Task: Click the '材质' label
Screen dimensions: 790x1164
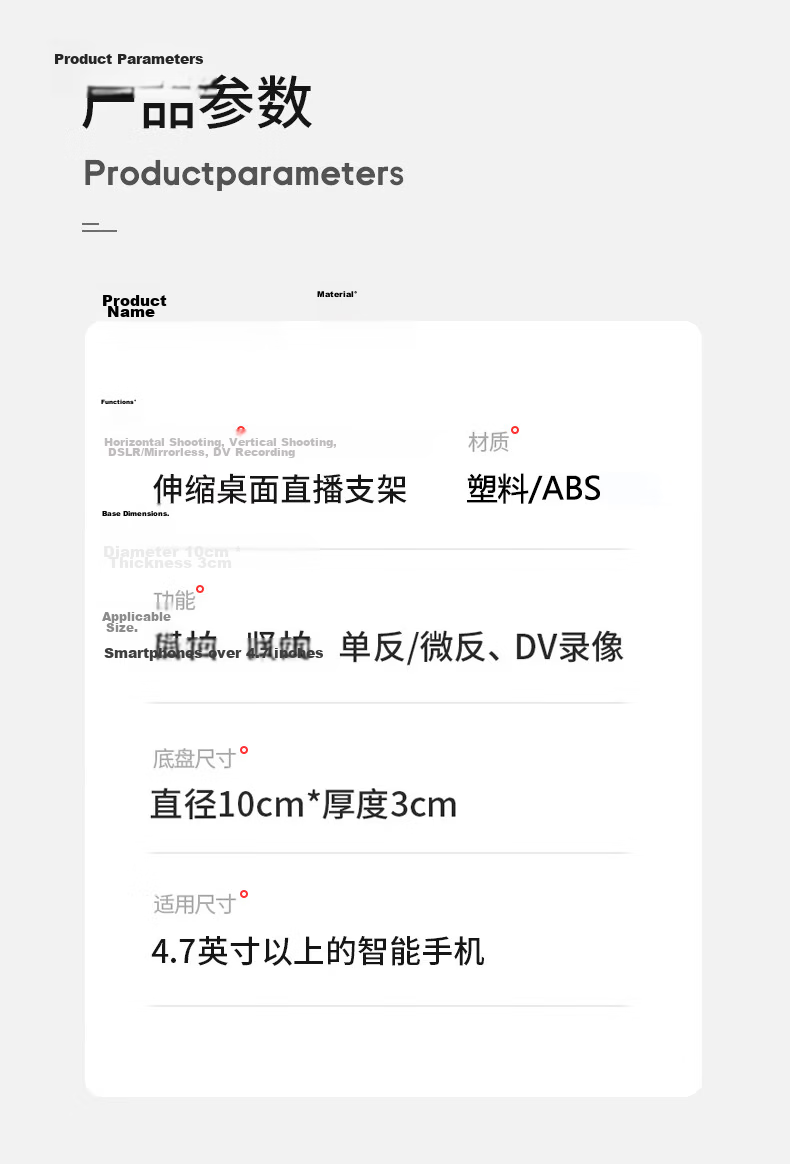Action: click(489, 442)
